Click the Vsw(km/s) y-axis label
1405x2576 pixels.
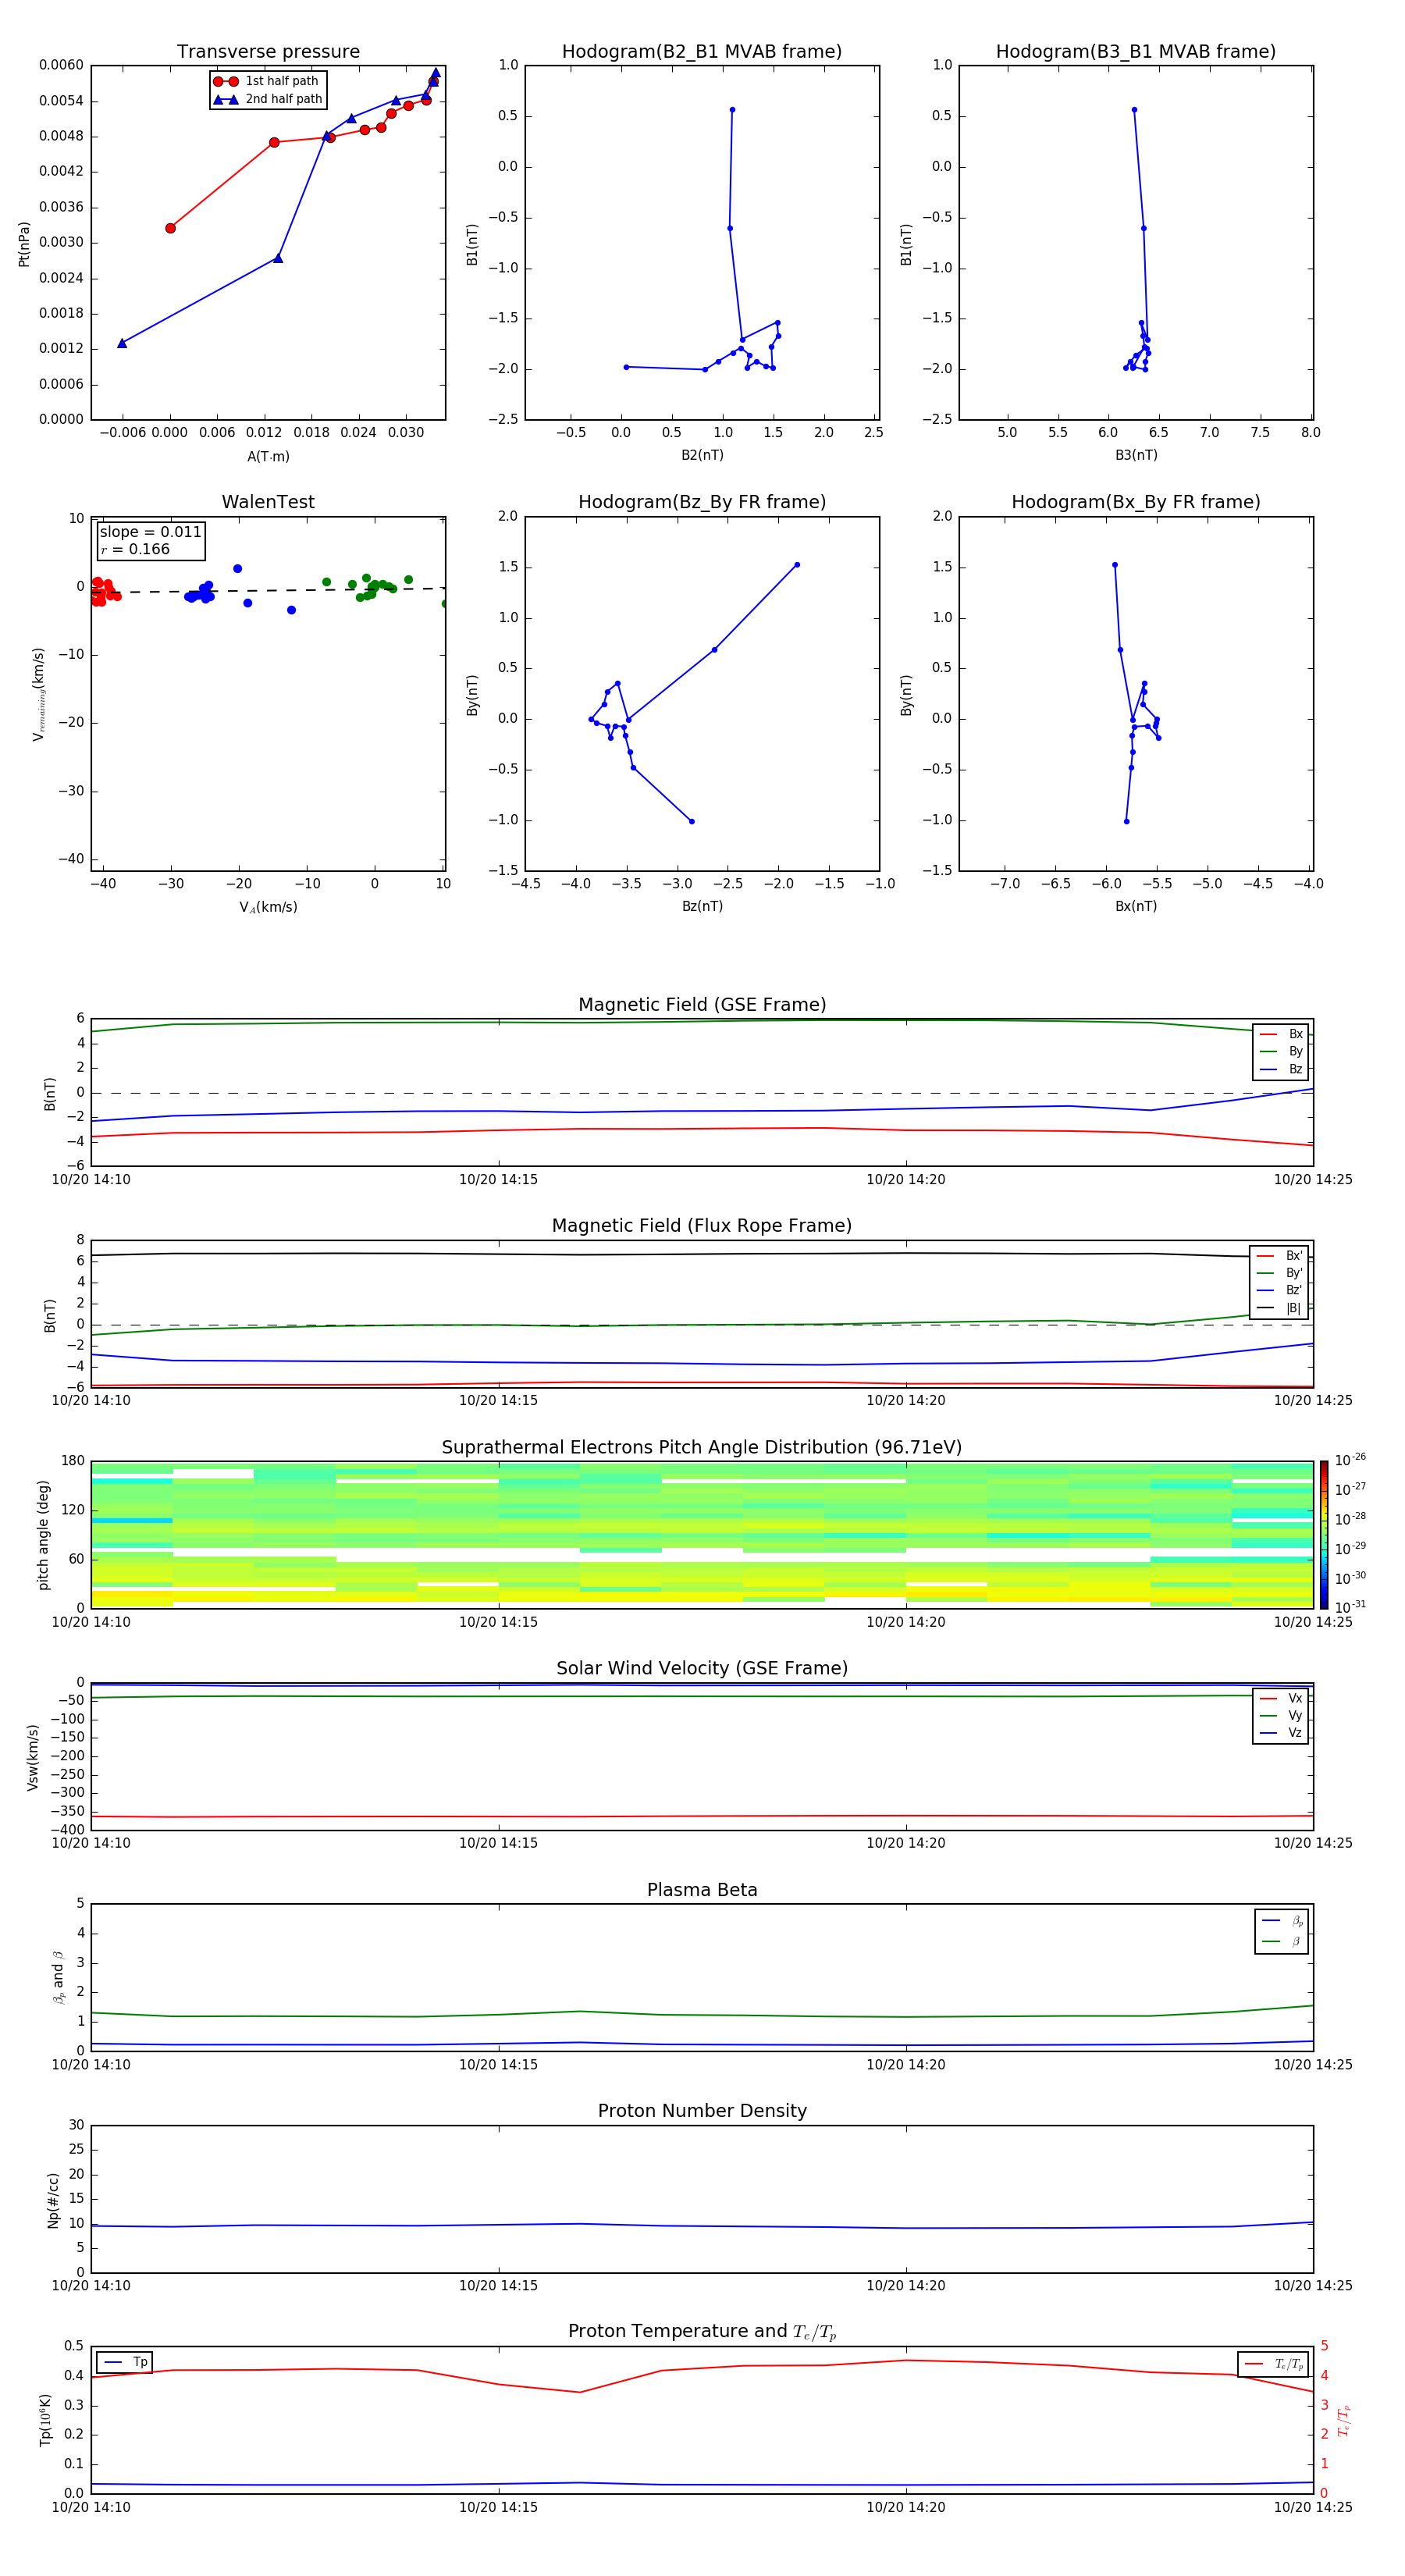pyautogui.click(x=33, y=1757)
